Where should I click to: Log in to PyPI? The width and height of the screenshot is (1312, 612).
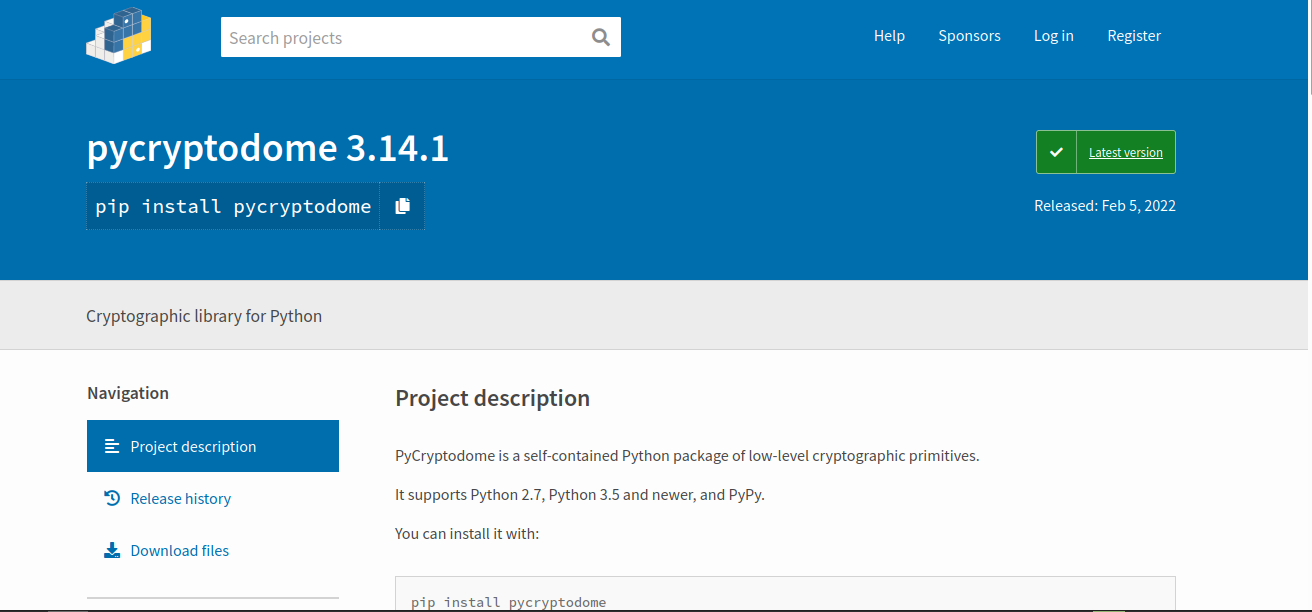point(1053,35)
